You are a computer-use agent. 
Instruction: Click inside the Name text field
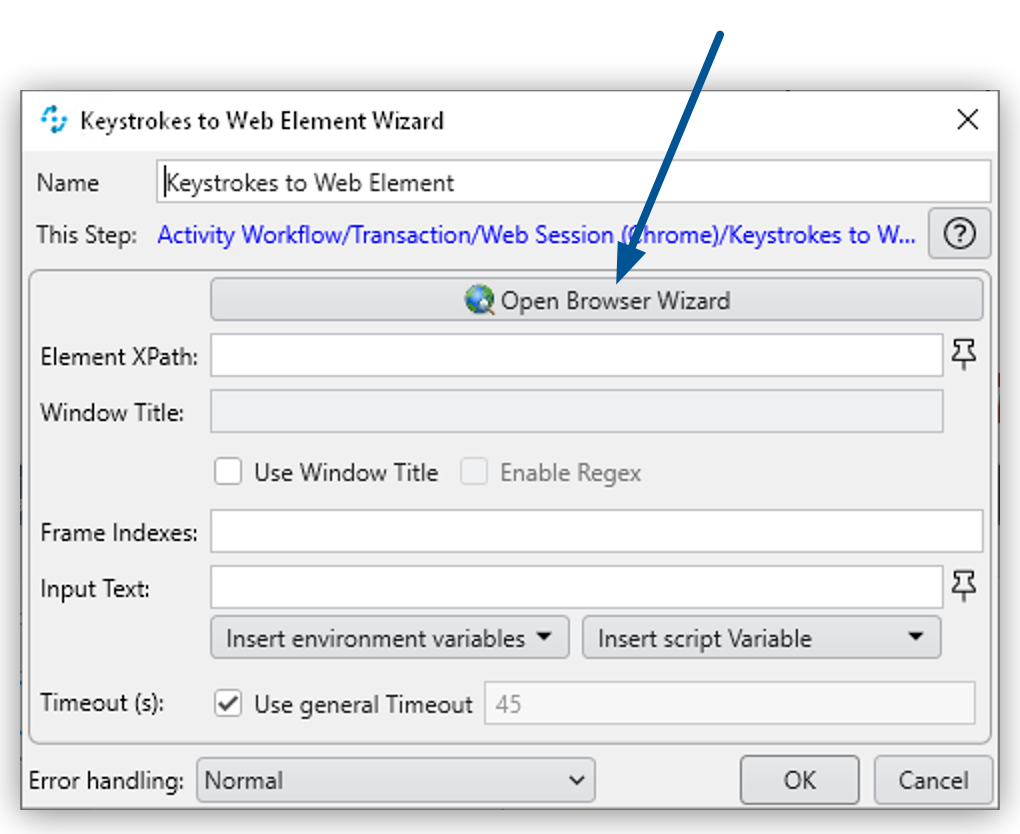coord(500,182)
